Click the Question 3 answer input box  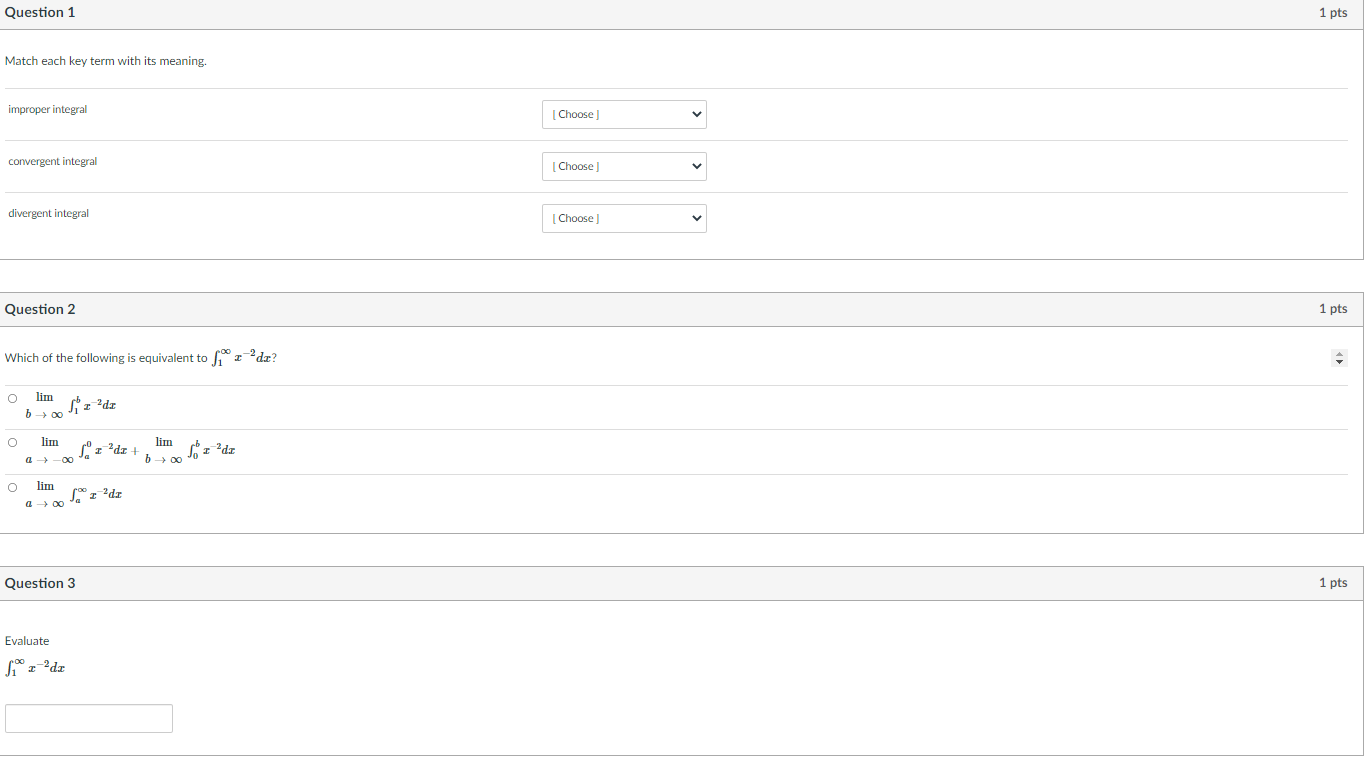point(89,718)
